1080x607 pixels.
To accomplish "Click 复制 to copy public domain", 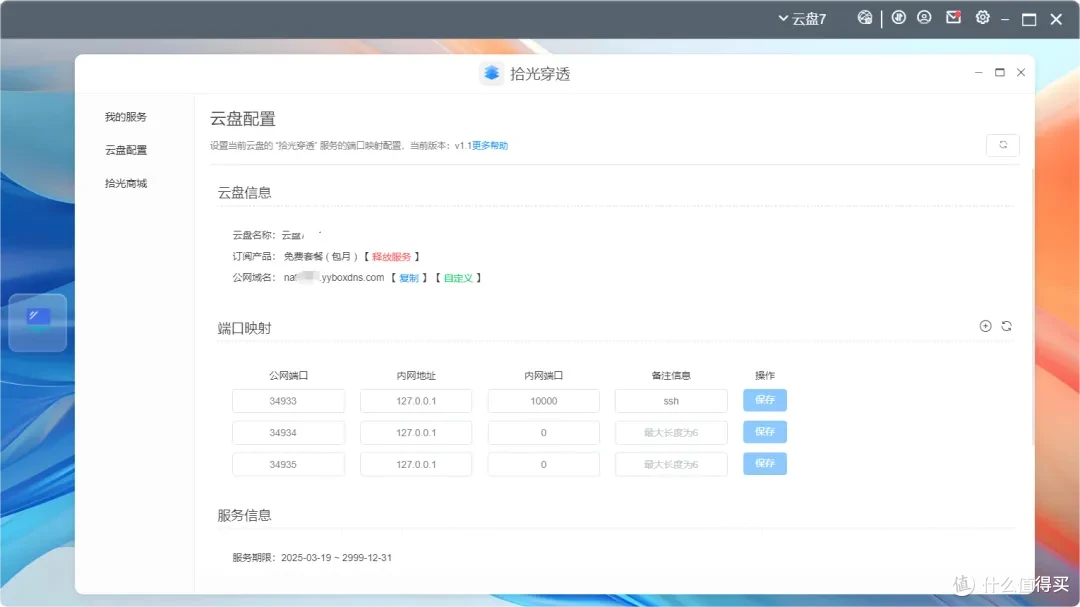I will 408,278.
